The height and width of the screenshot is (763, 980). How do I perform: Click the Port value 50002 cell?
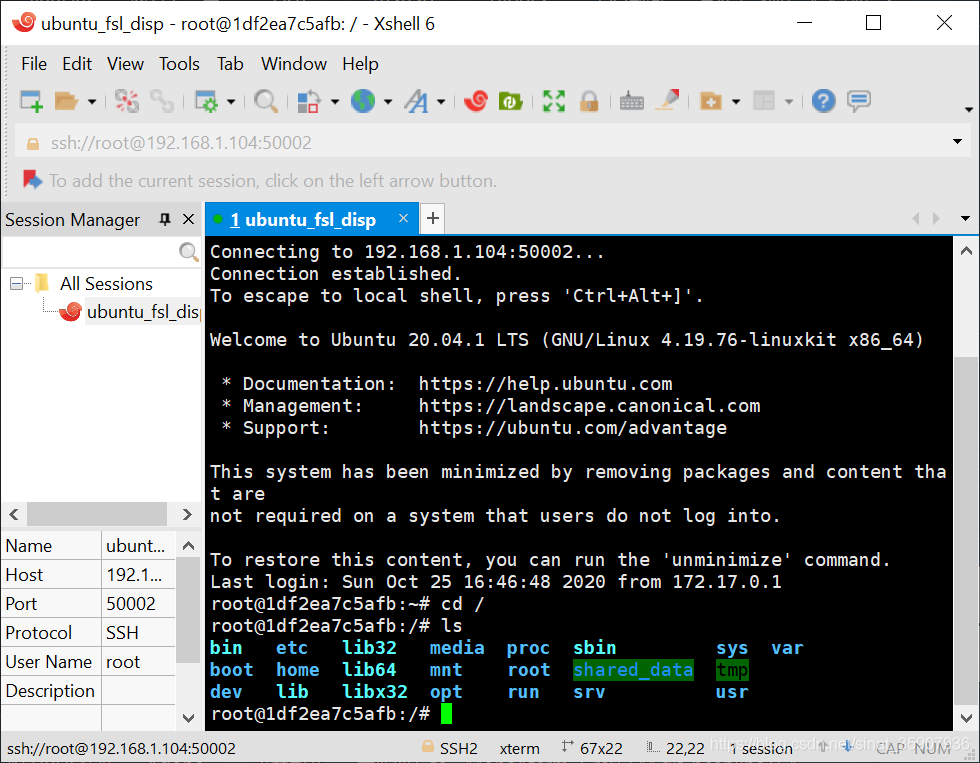point(138,604)
